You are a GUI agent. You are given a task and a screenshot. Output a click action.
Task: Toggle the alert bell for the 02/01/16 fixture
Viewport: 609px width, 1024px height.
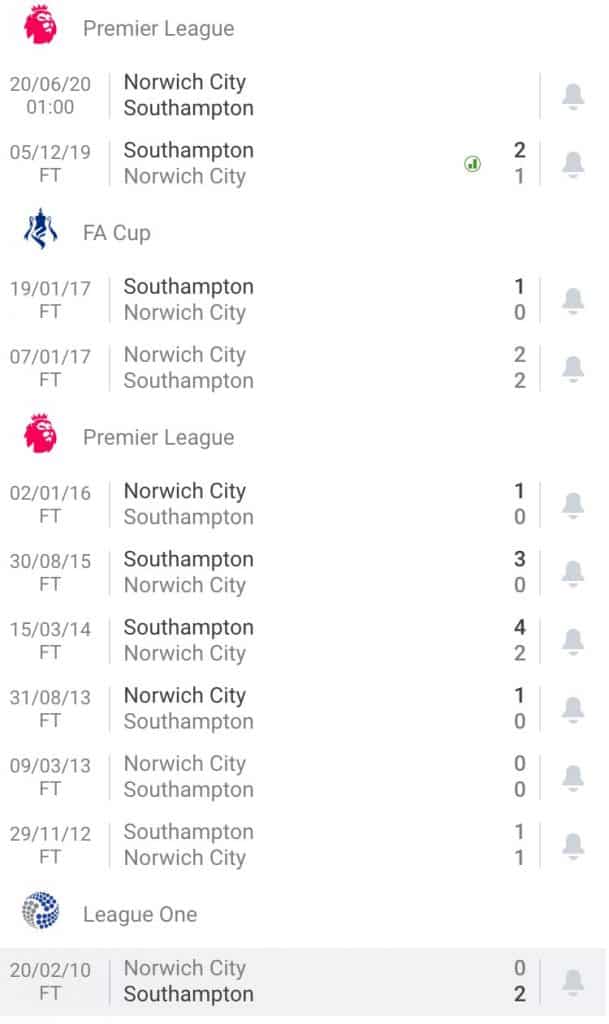coord(573,505)
